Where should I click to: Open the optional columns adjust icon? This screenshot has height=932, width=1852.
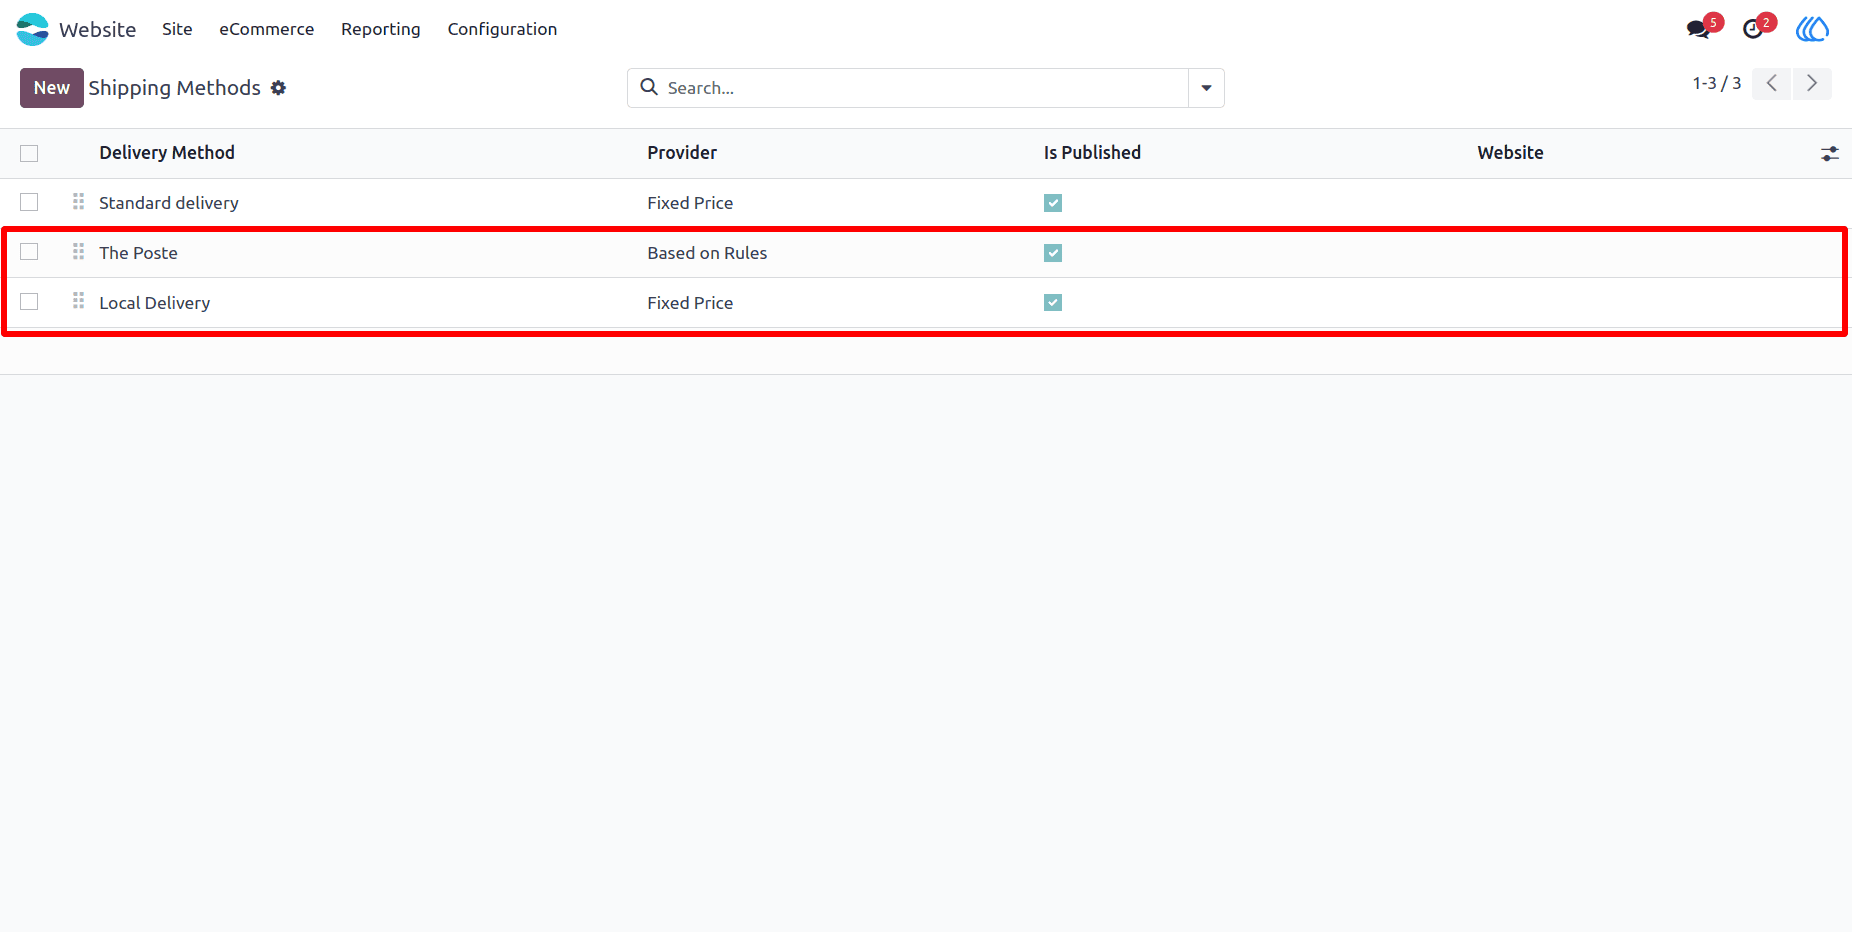point(1829,153)
